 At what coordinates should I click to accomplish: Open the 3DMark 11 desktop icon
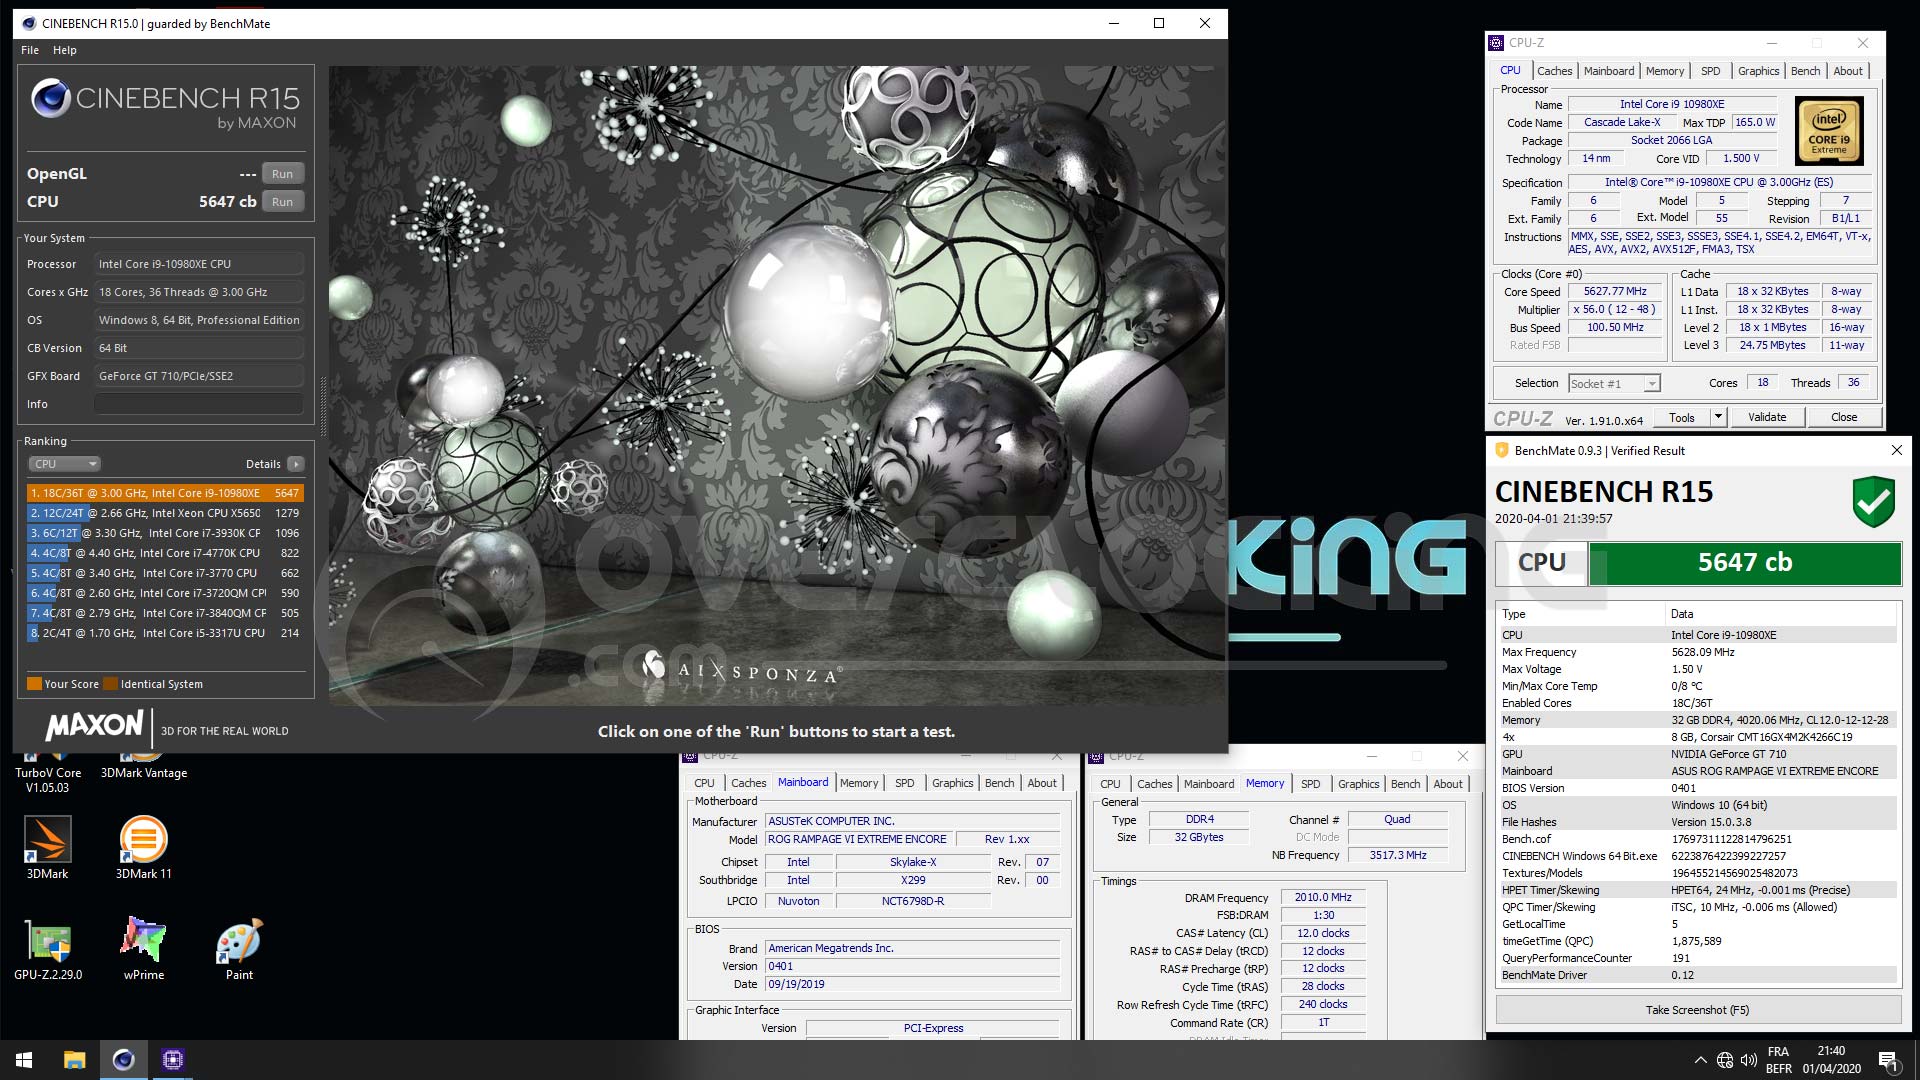(x=143, y=848)
